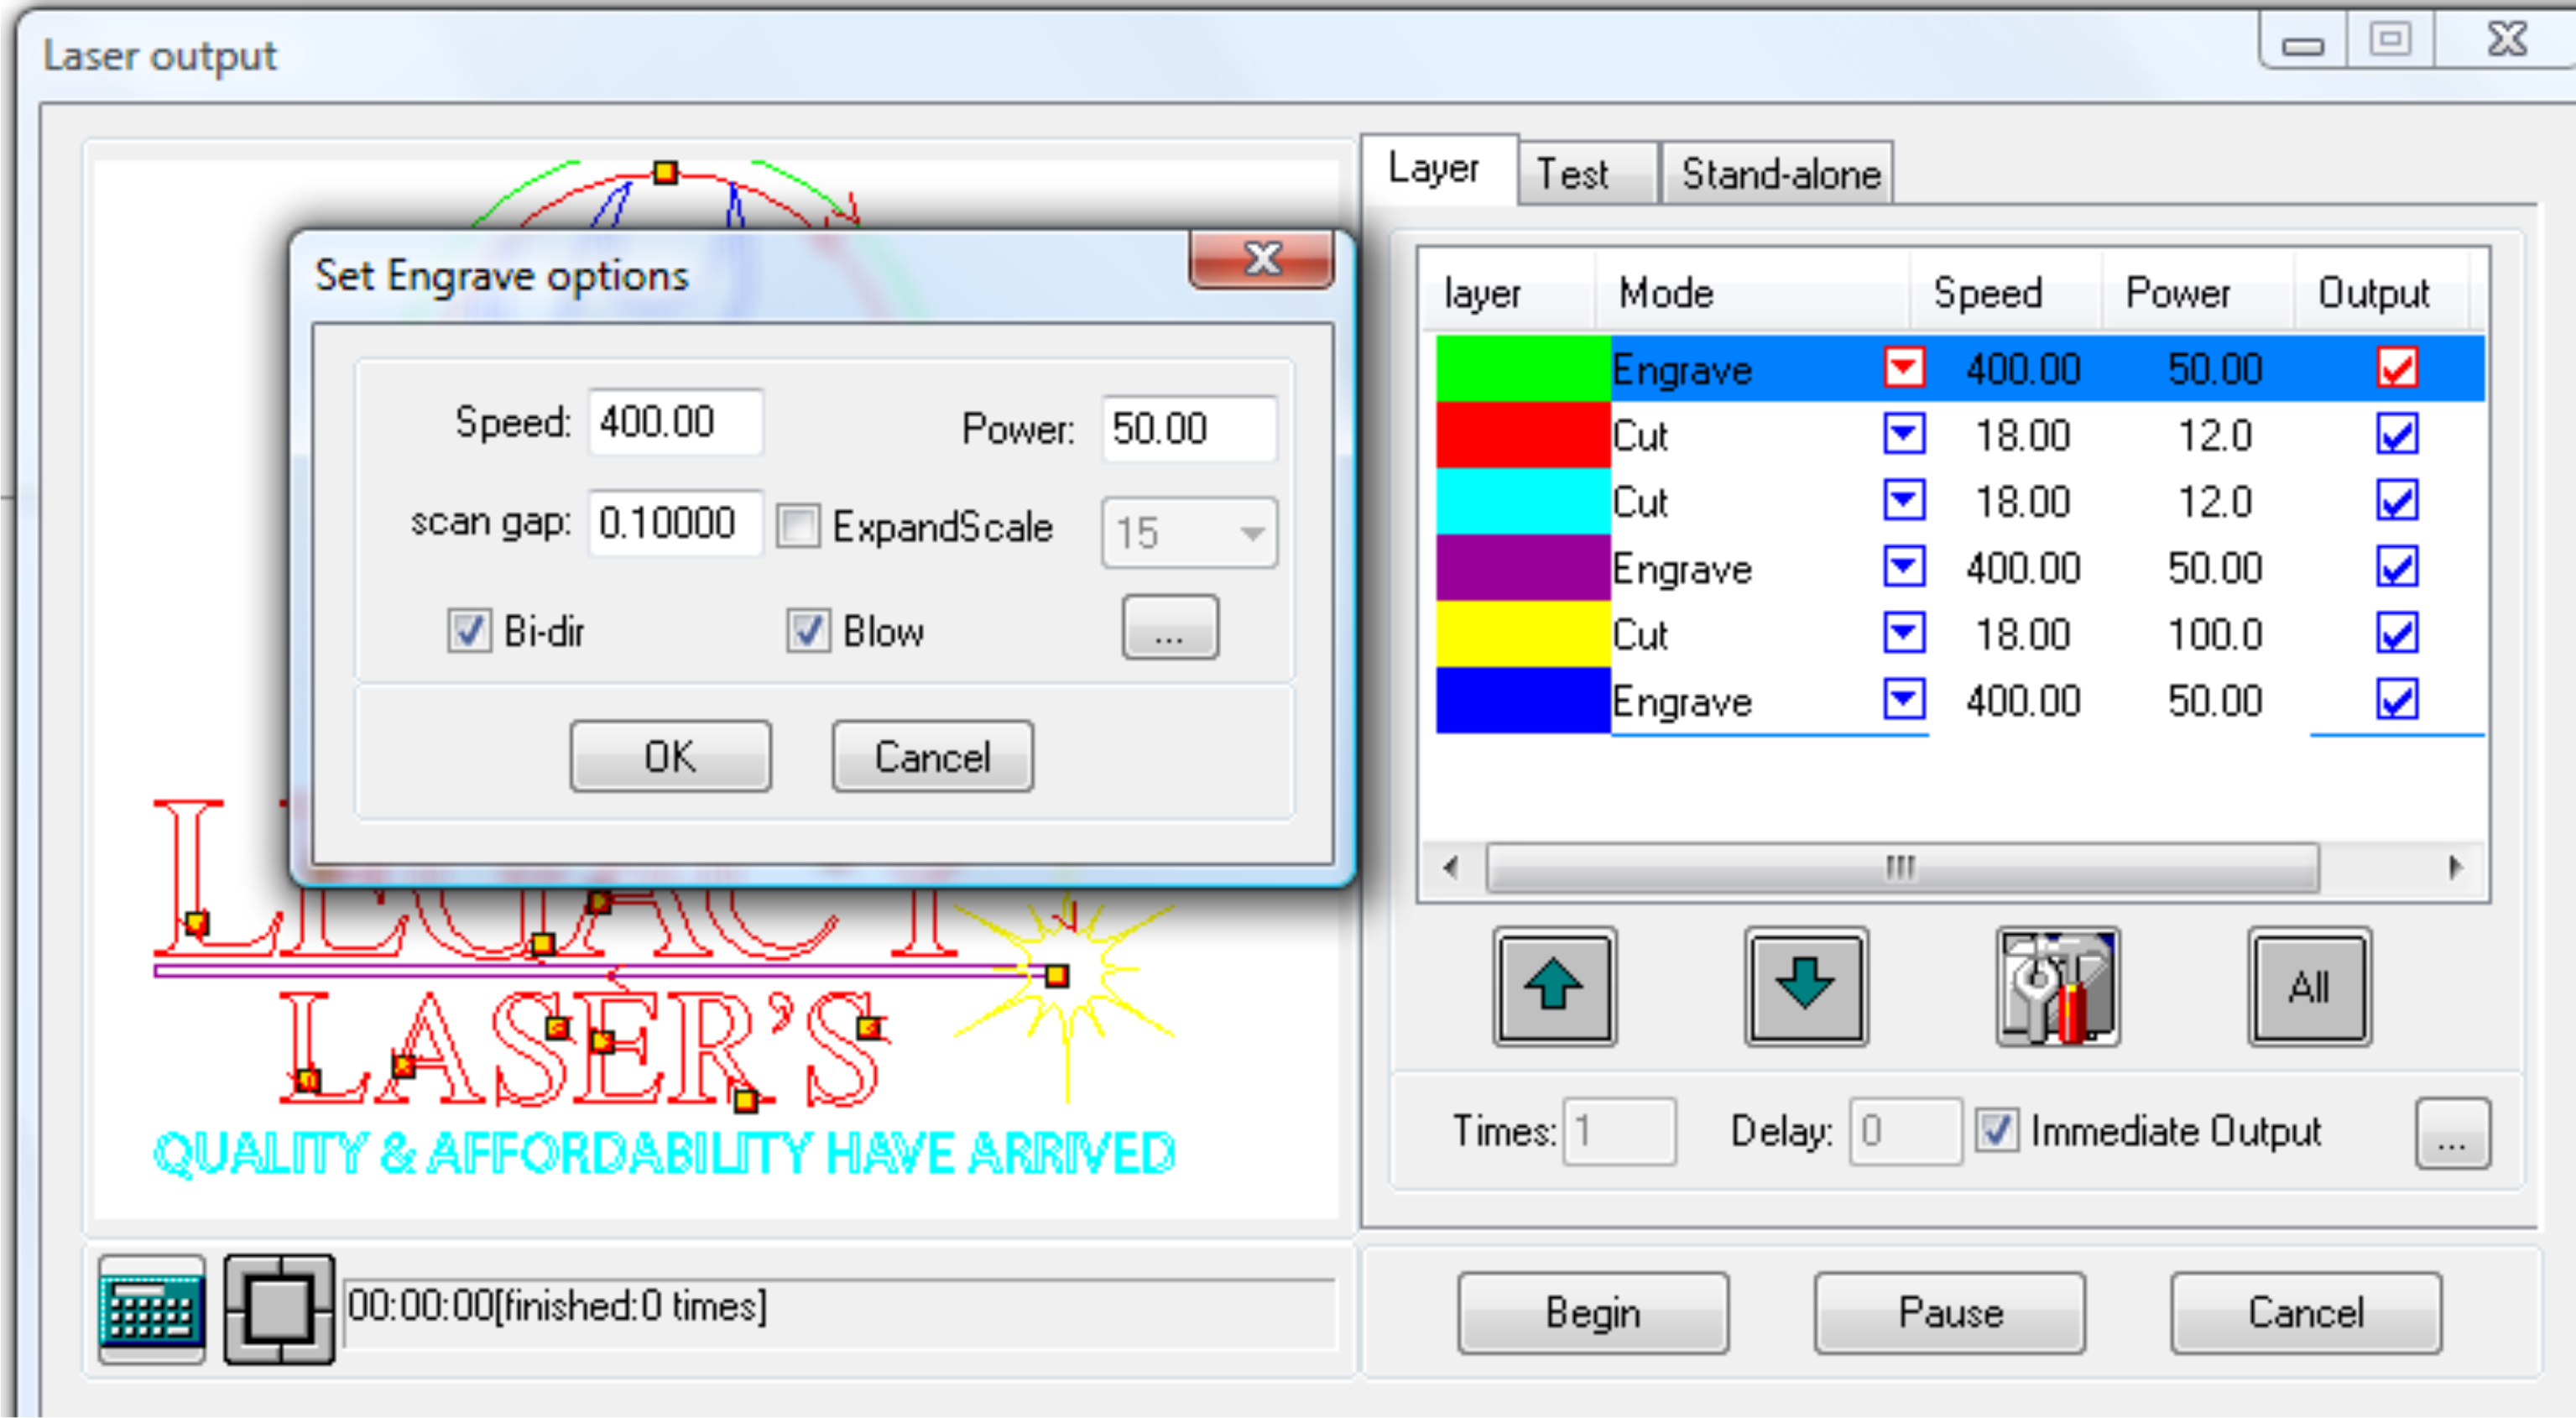The width and height of the screenshot is (2576, 1418).
Task: Click the engrave Power input field
Action: click(x=1189, y=428)
